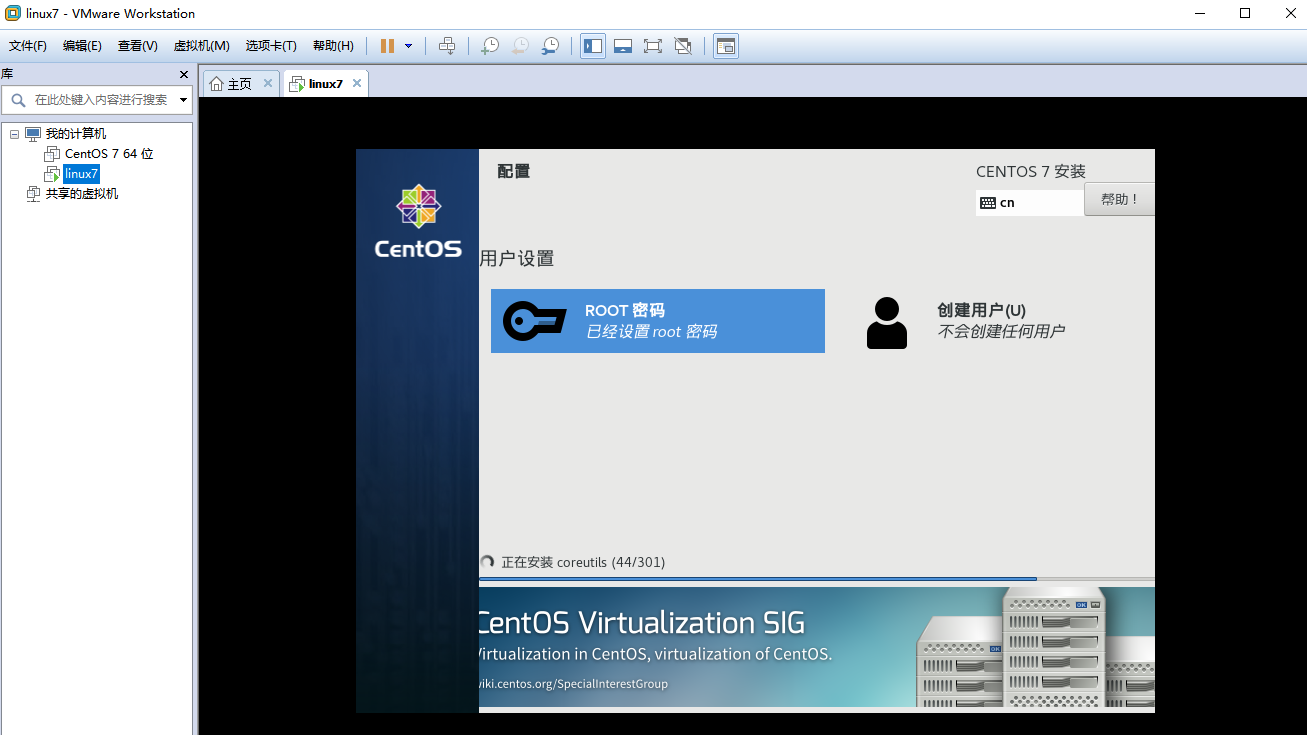Switch to the 主页 tab
This screenshot has width=1307, height=735.
click(239, 83)
